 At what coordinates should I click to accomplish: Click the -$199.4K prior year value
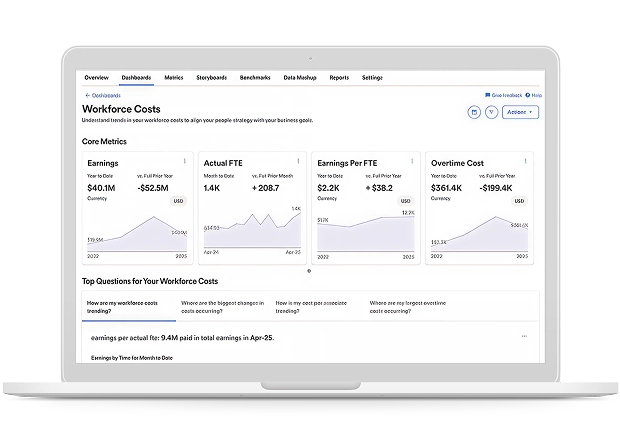[496, 188]
